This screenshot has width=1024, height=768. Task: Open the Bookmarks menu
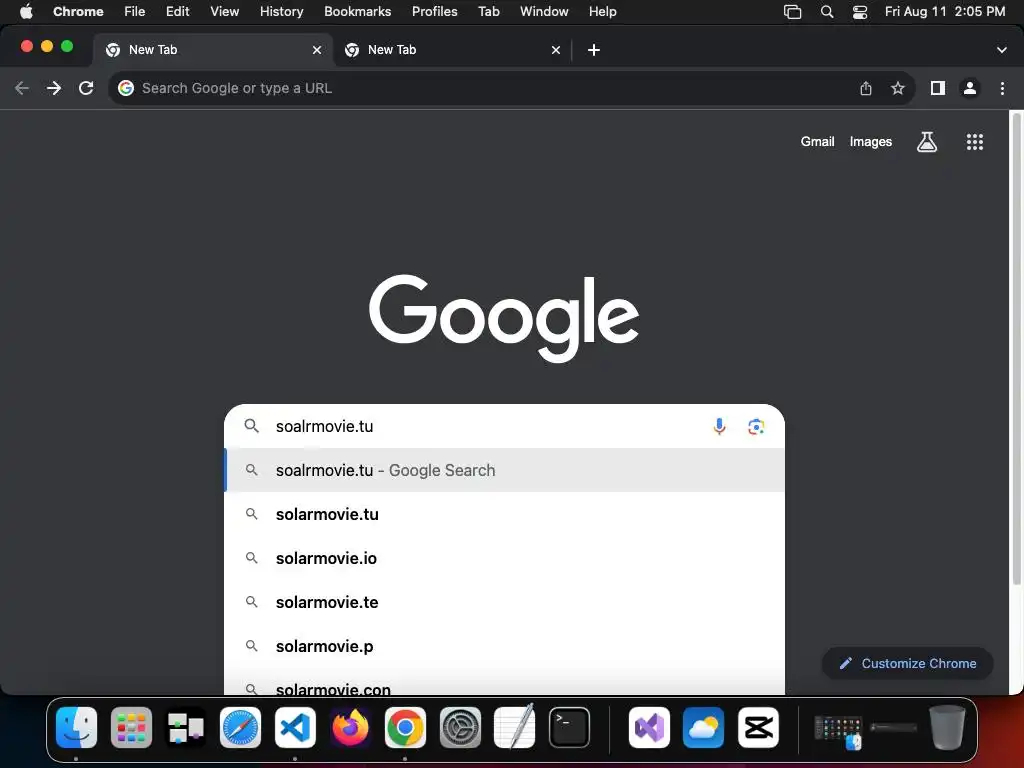357,12
